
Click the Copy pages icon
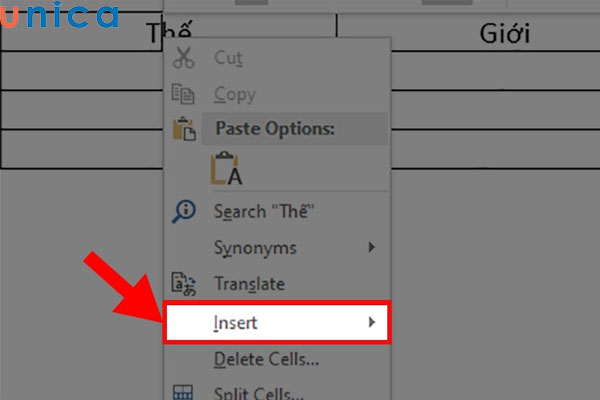[183, 94]
